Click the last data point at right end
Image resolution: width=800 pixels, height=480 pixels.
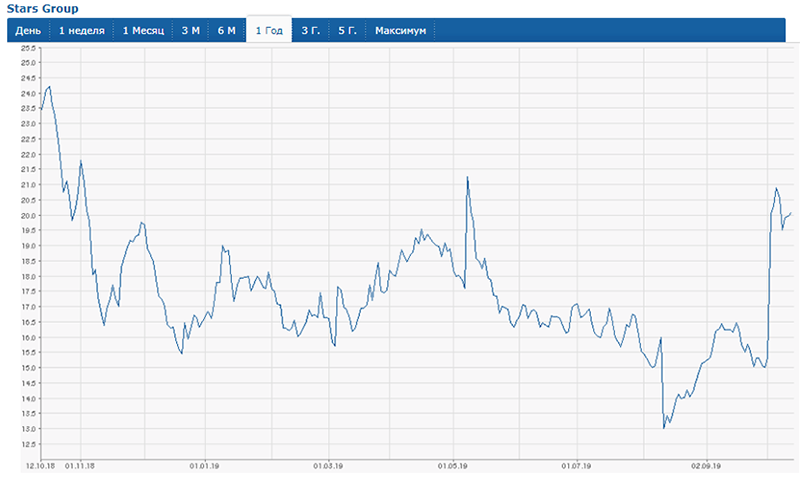click(791, 213)
